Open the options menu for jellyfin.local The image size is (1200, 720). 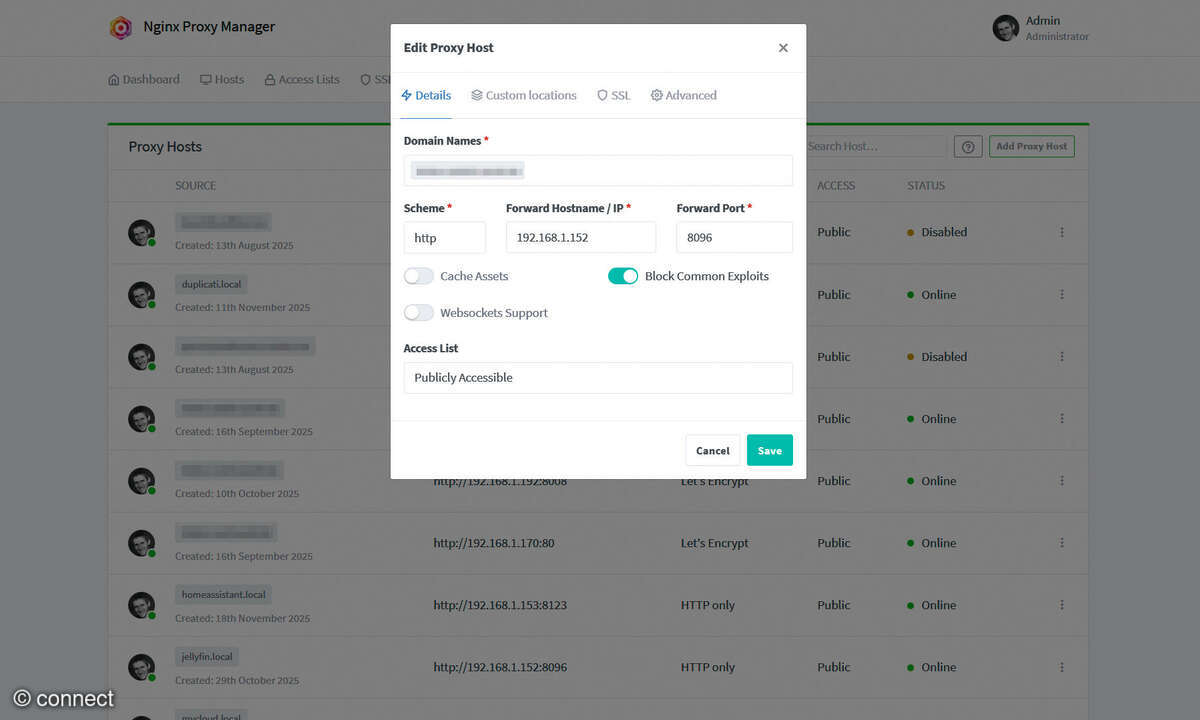[x=1062, y=667]
